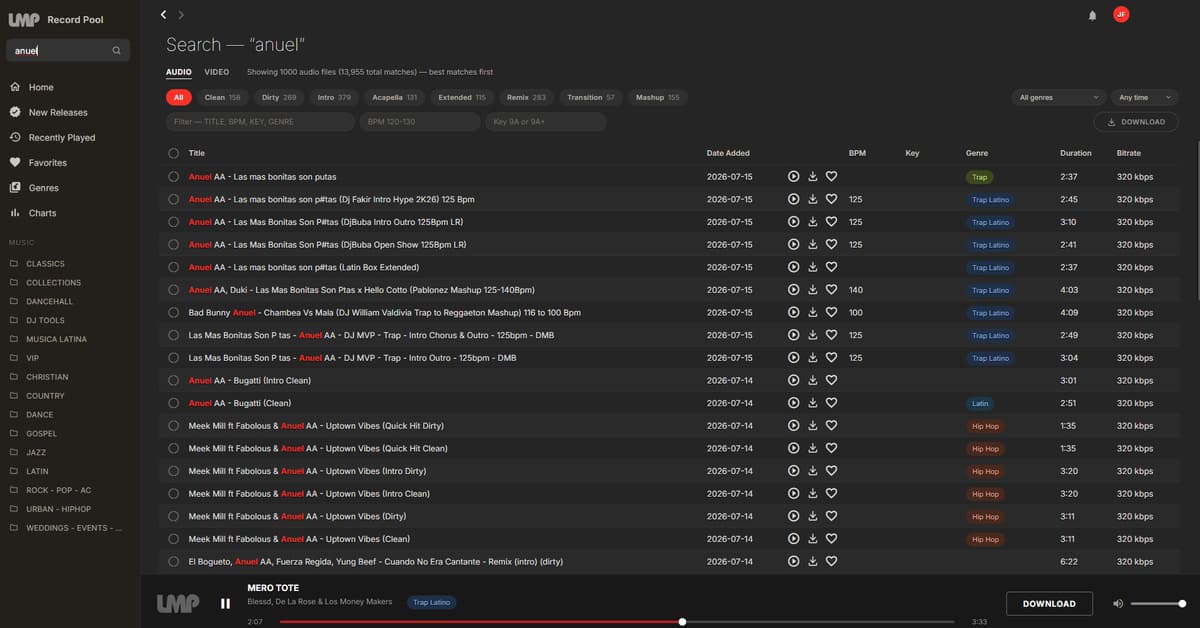
Task: Select the Bugatti (Intro Clean) row circle
Action: (174, 380)
